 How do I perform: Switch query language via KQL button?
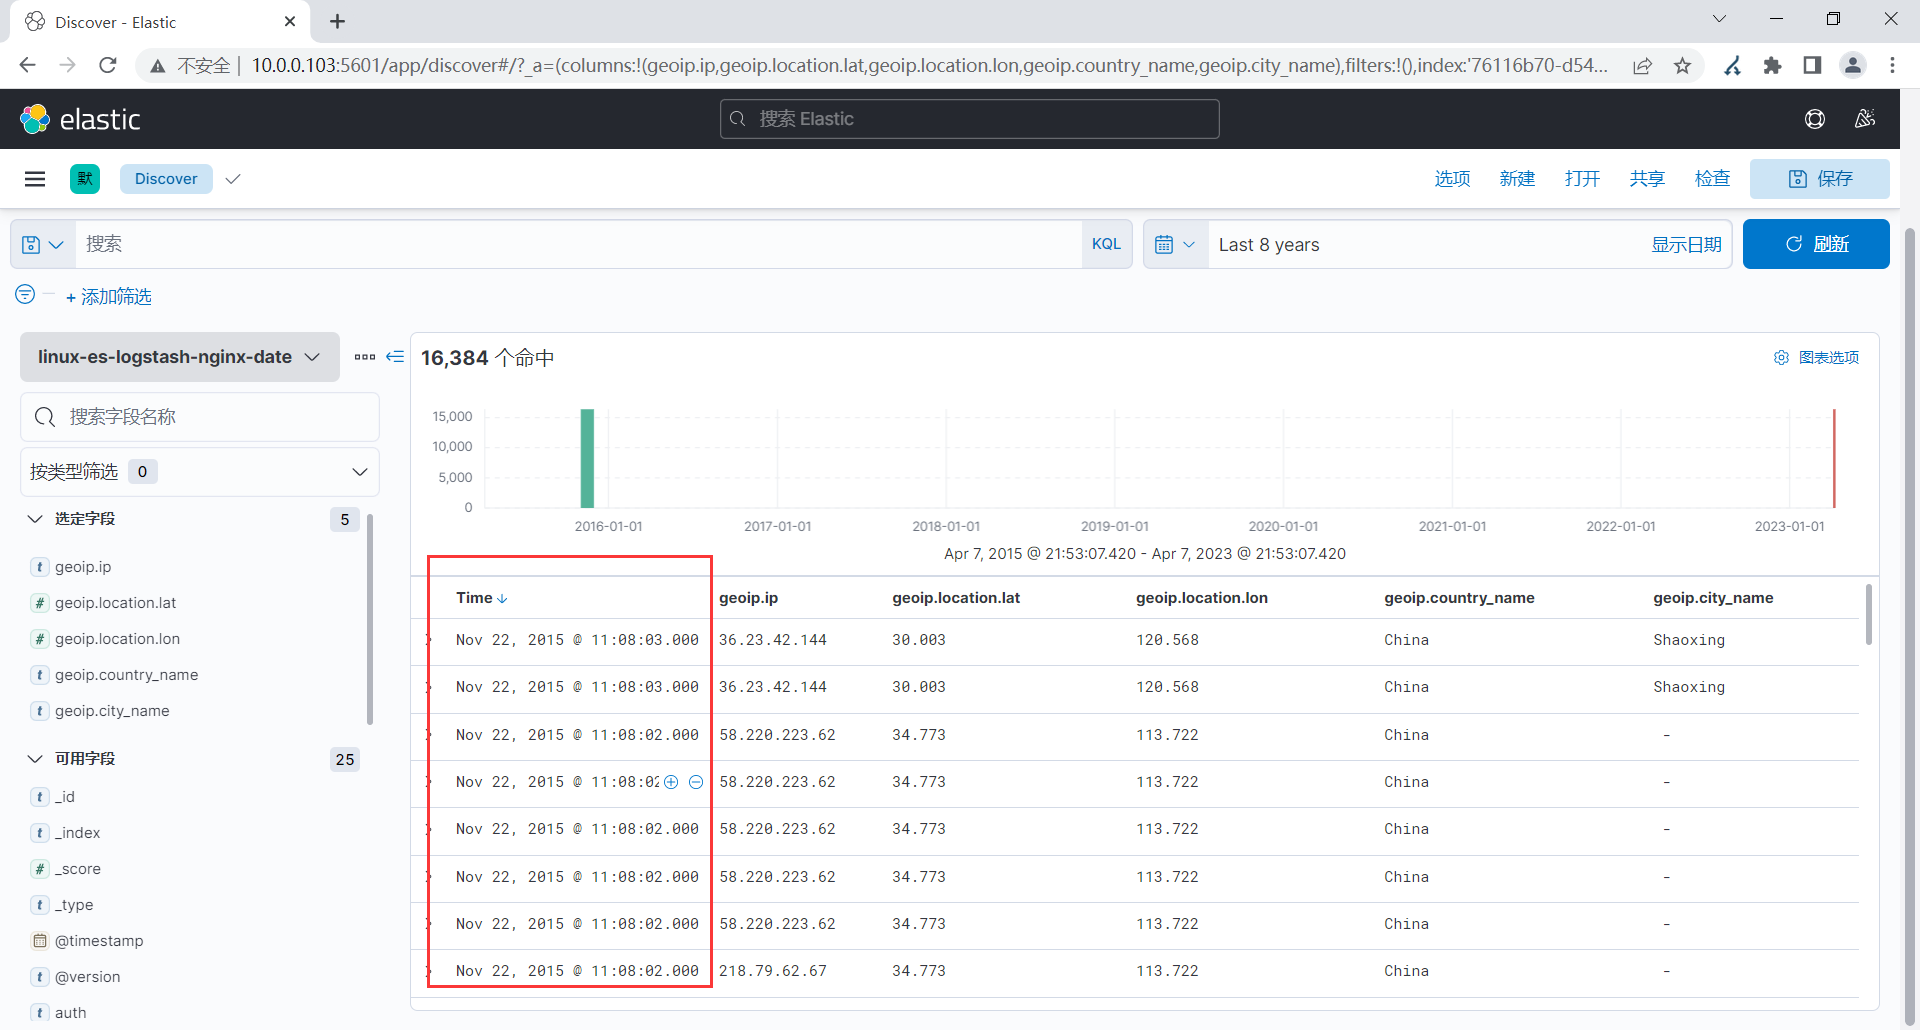coord(1106,244)
